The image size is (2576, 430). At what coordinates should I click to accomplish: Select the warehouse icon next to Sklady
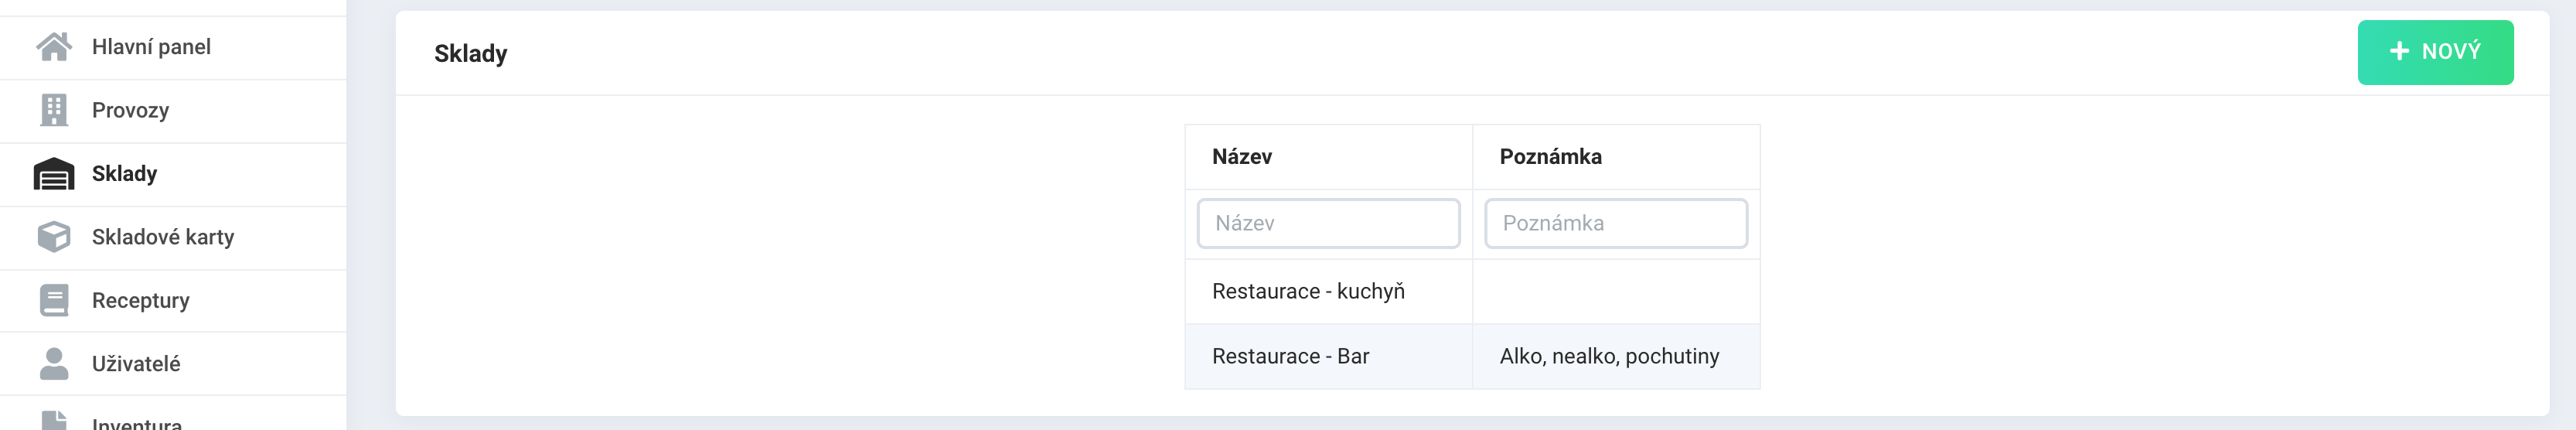click(54, 174)
